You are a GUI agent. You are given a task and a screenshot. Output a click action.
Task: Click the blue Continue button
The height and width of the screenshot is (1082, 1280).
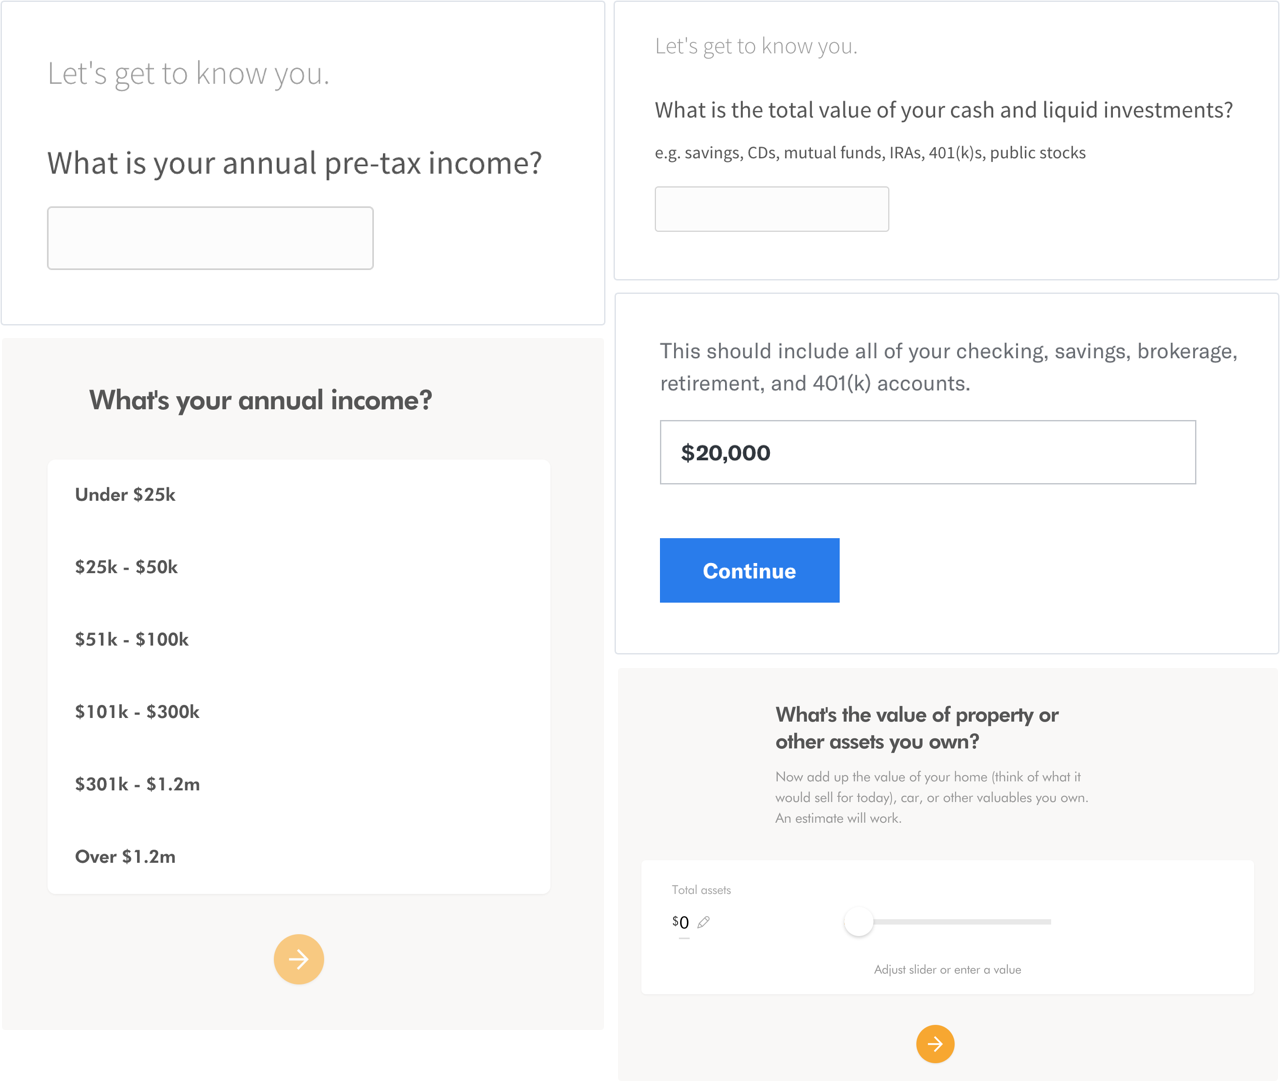pyautogui.click(x=749, y=571)
